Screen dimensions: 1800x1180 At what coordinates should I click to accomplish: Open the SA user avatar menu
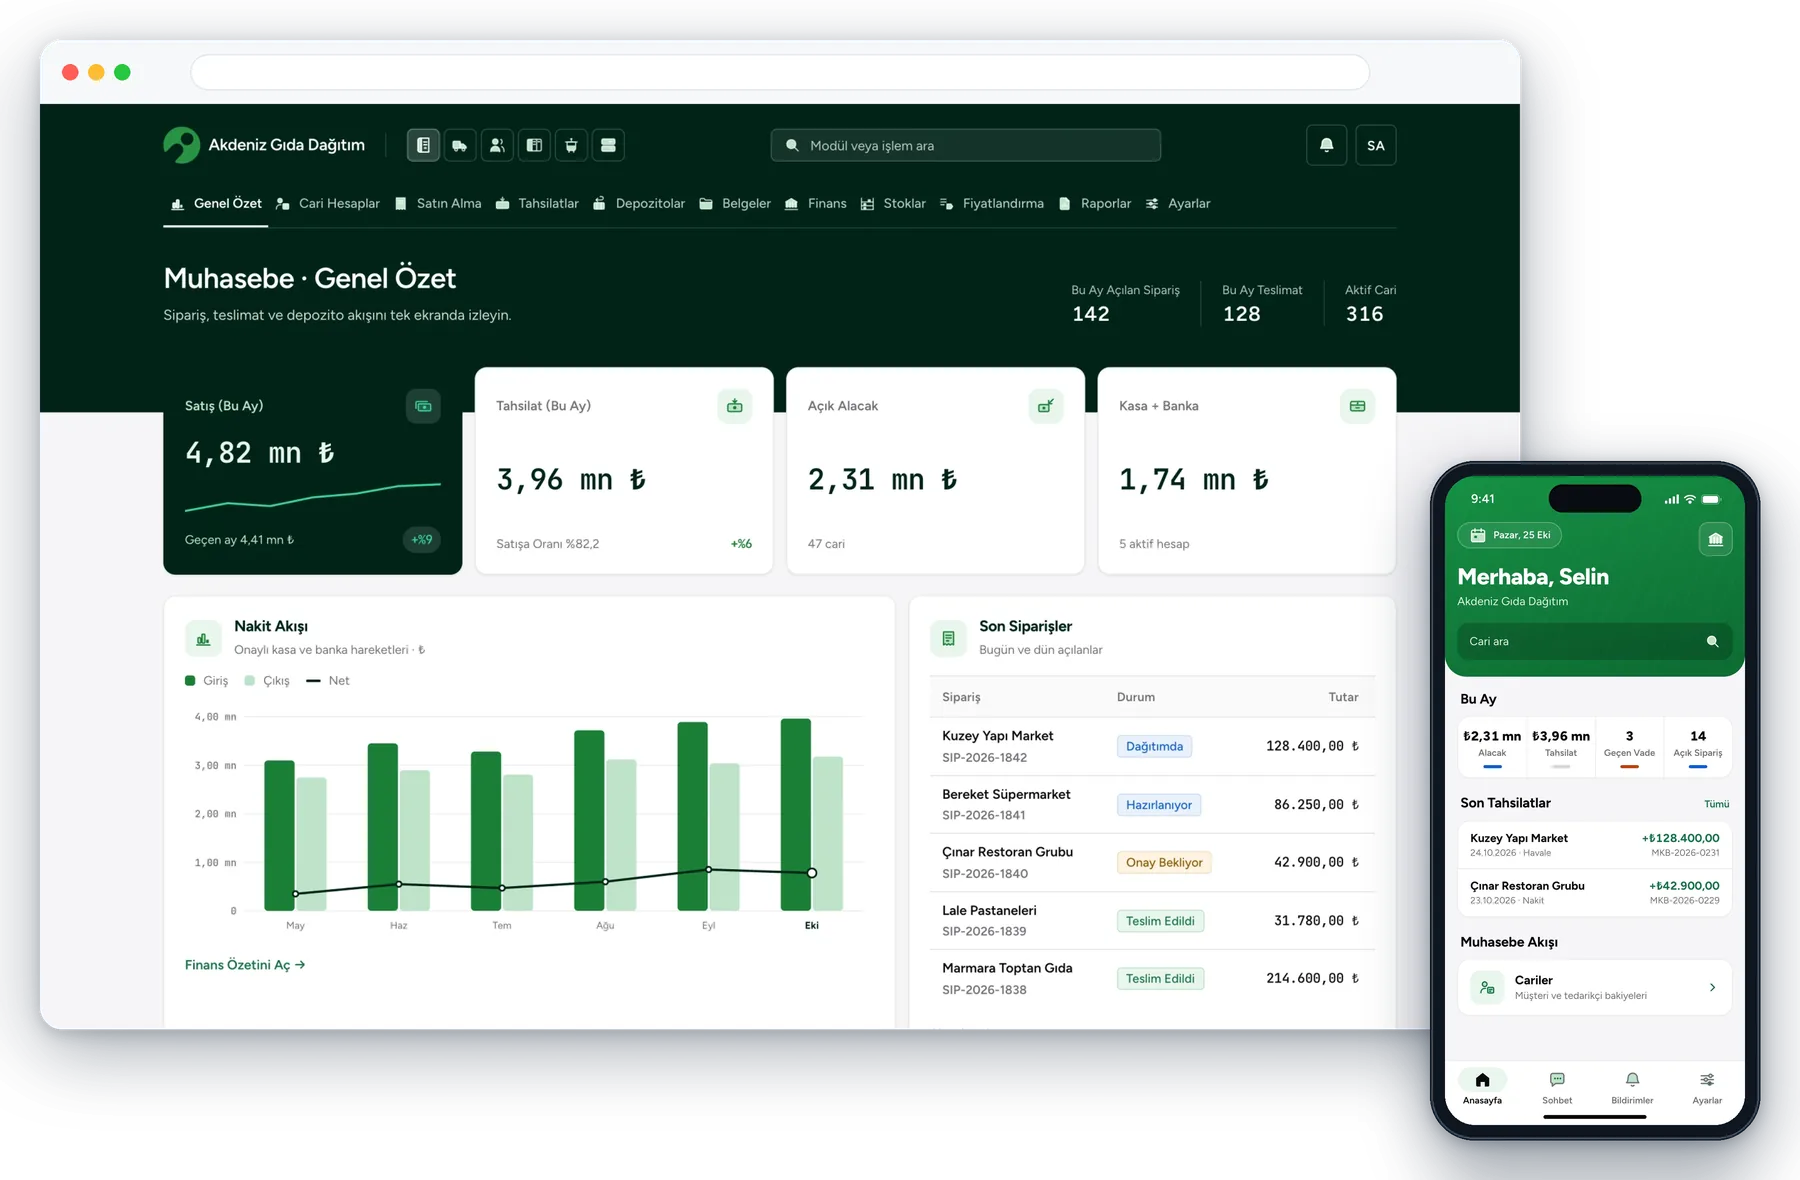click(x=1376, y=145)
